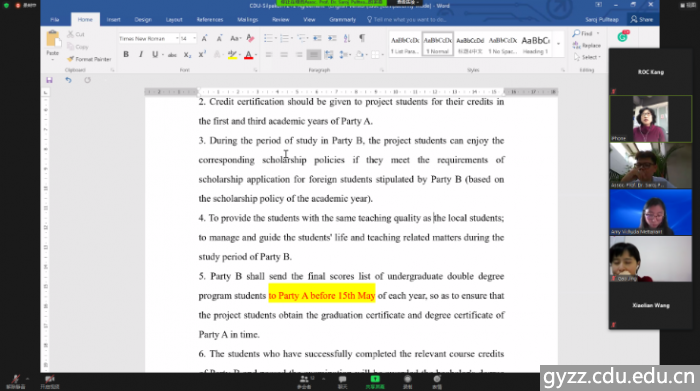This screenshot has height=391, width=700.
Task: Show paragraph marks with pilcrow icon
Action: pos(362,38)
